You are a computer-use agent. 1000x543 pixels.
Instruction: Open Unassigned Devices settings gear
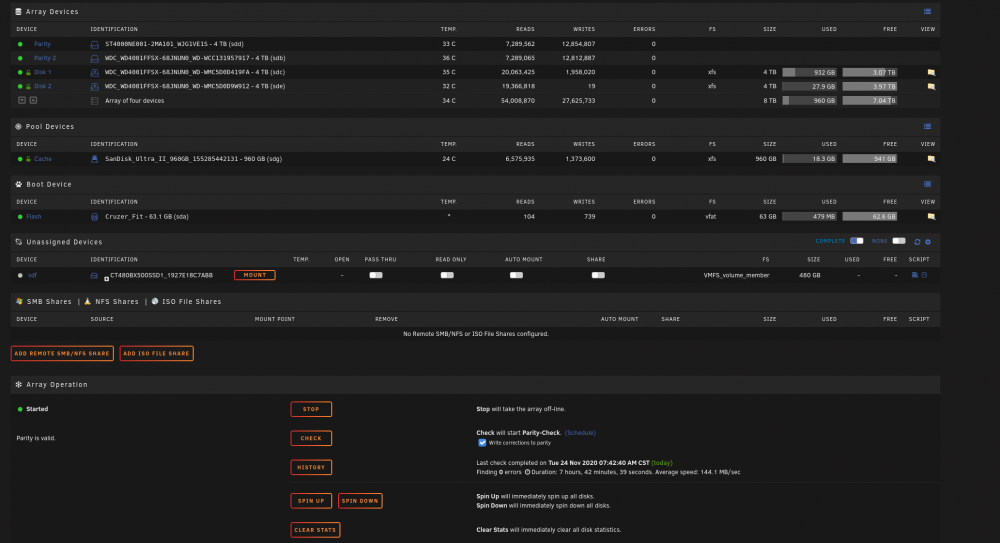pos(928,242)
